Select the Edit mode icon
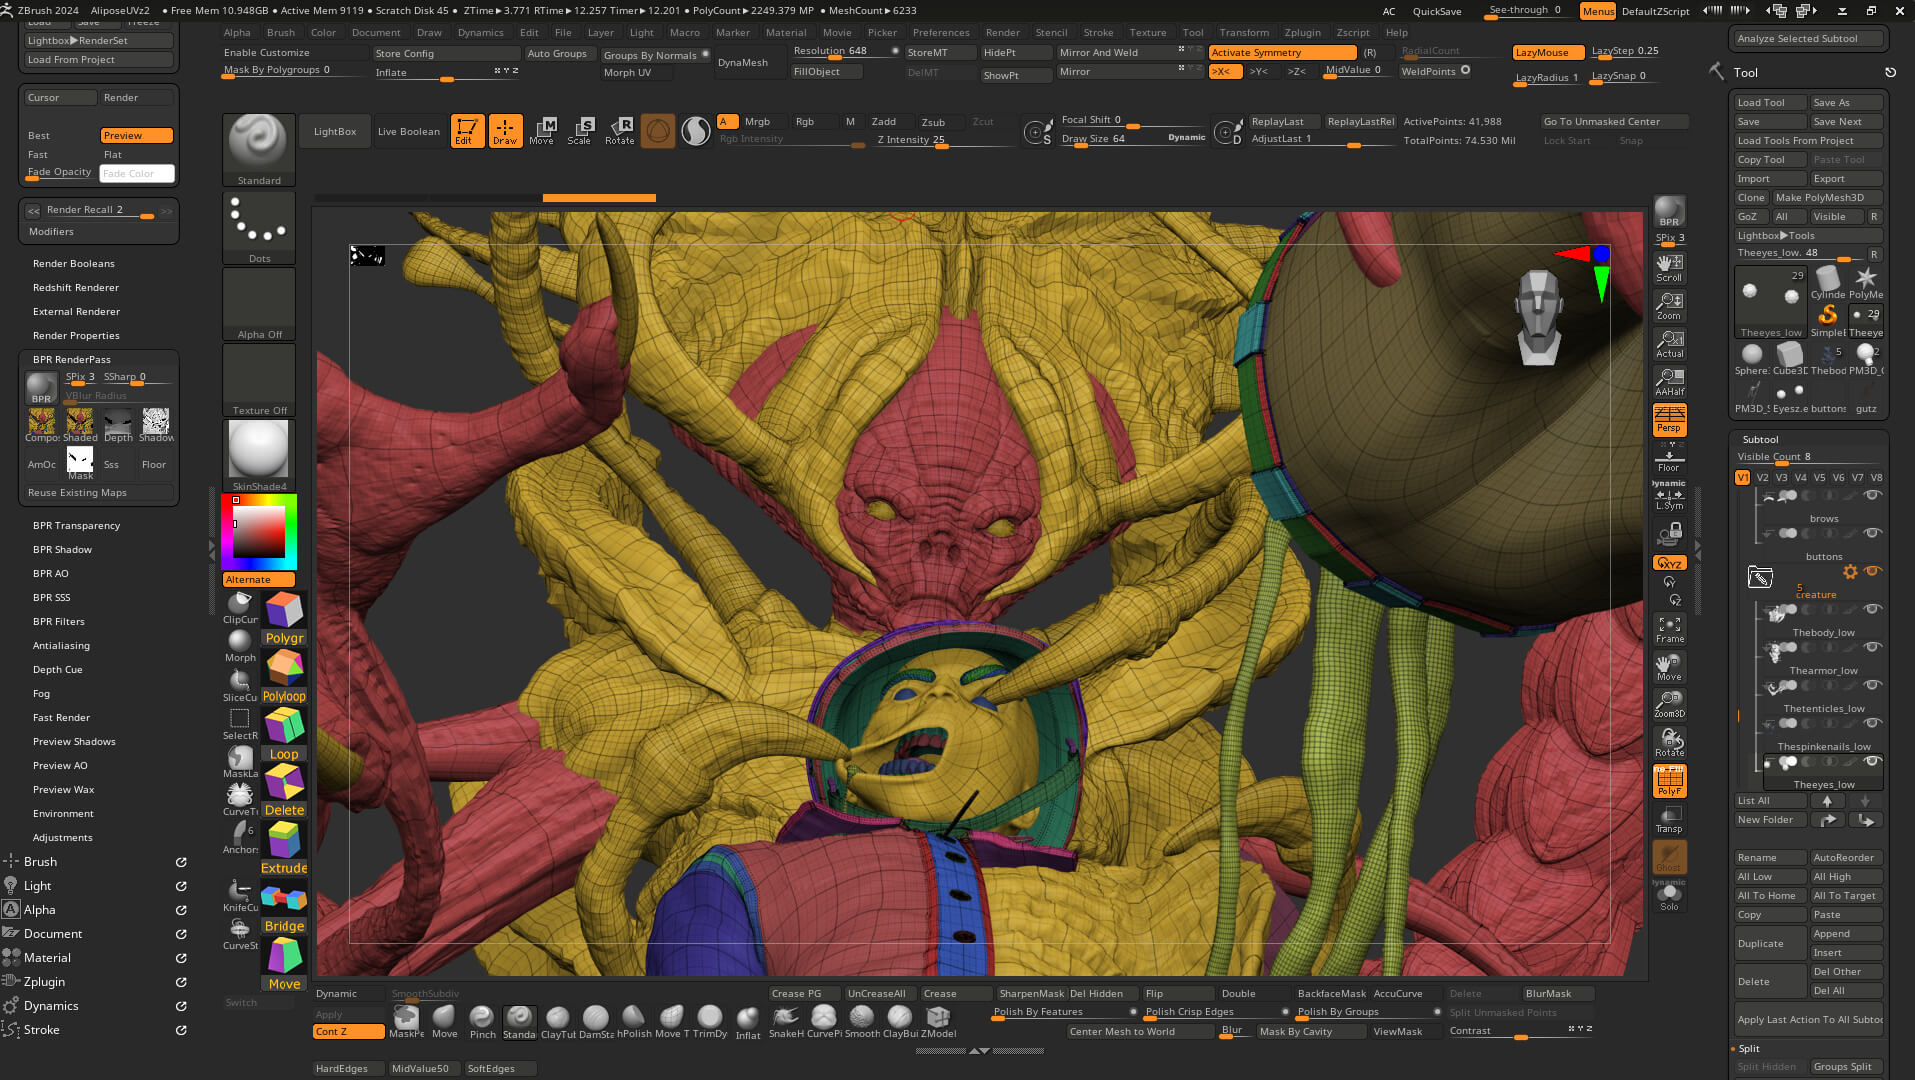This screenshot has width=1915, height=1080. click(x=467, y=131)
